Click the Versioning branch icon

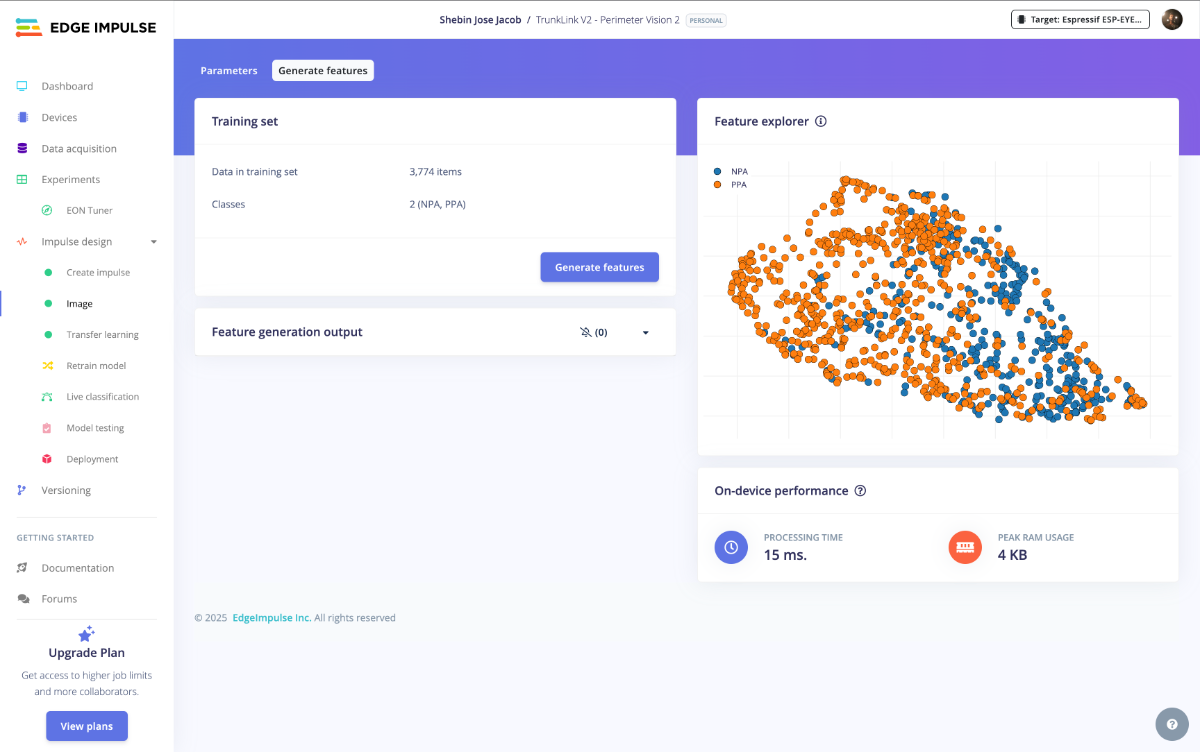coord(22,490)
